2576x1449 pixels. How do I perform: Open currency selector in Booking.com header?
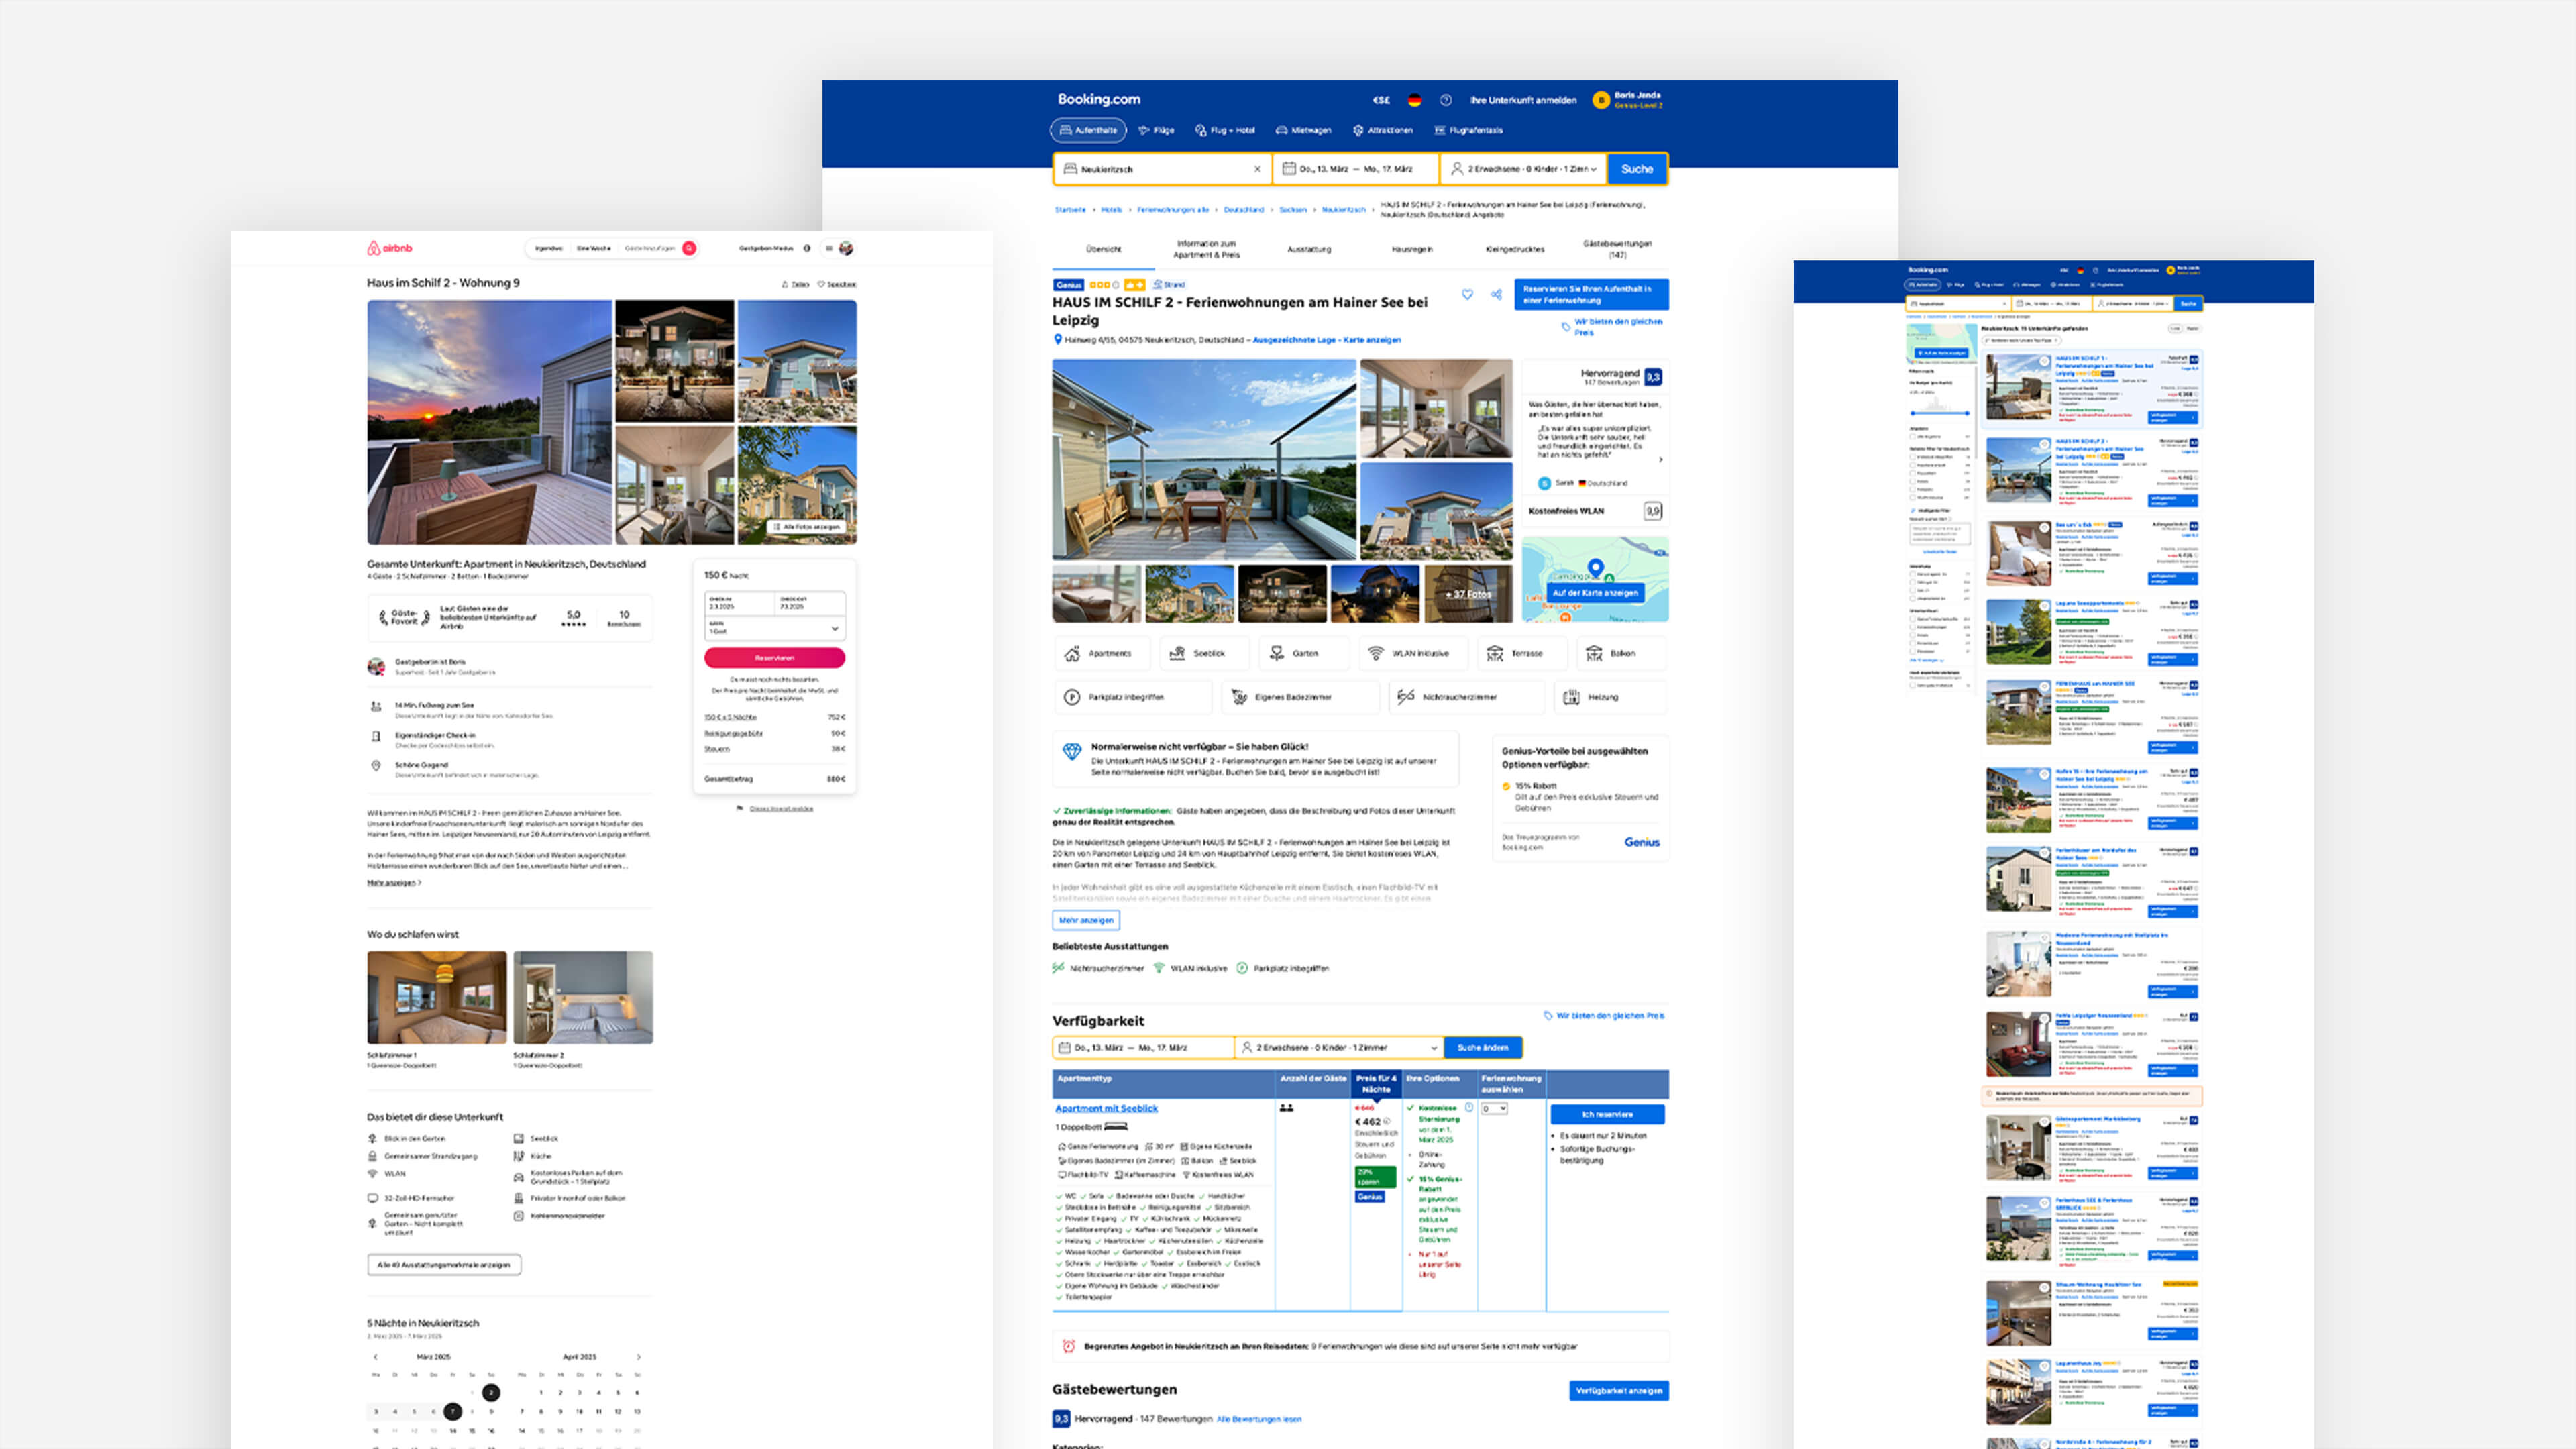click(x=1381, y=100)
